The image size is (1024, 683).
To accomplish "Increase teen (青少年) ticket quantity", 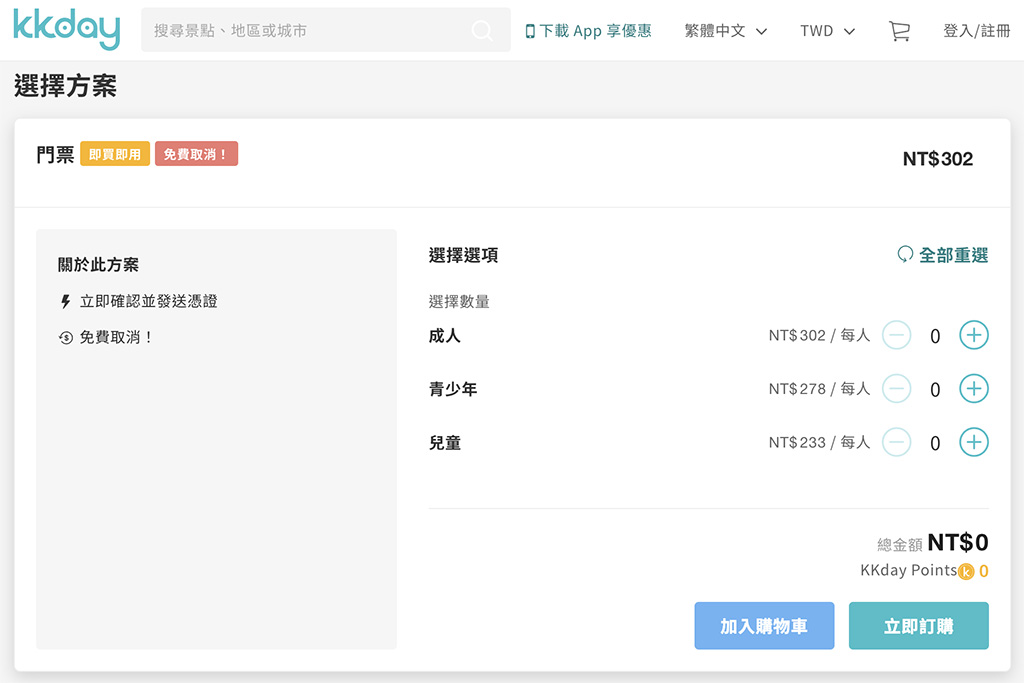I will [x=973, y=389].
